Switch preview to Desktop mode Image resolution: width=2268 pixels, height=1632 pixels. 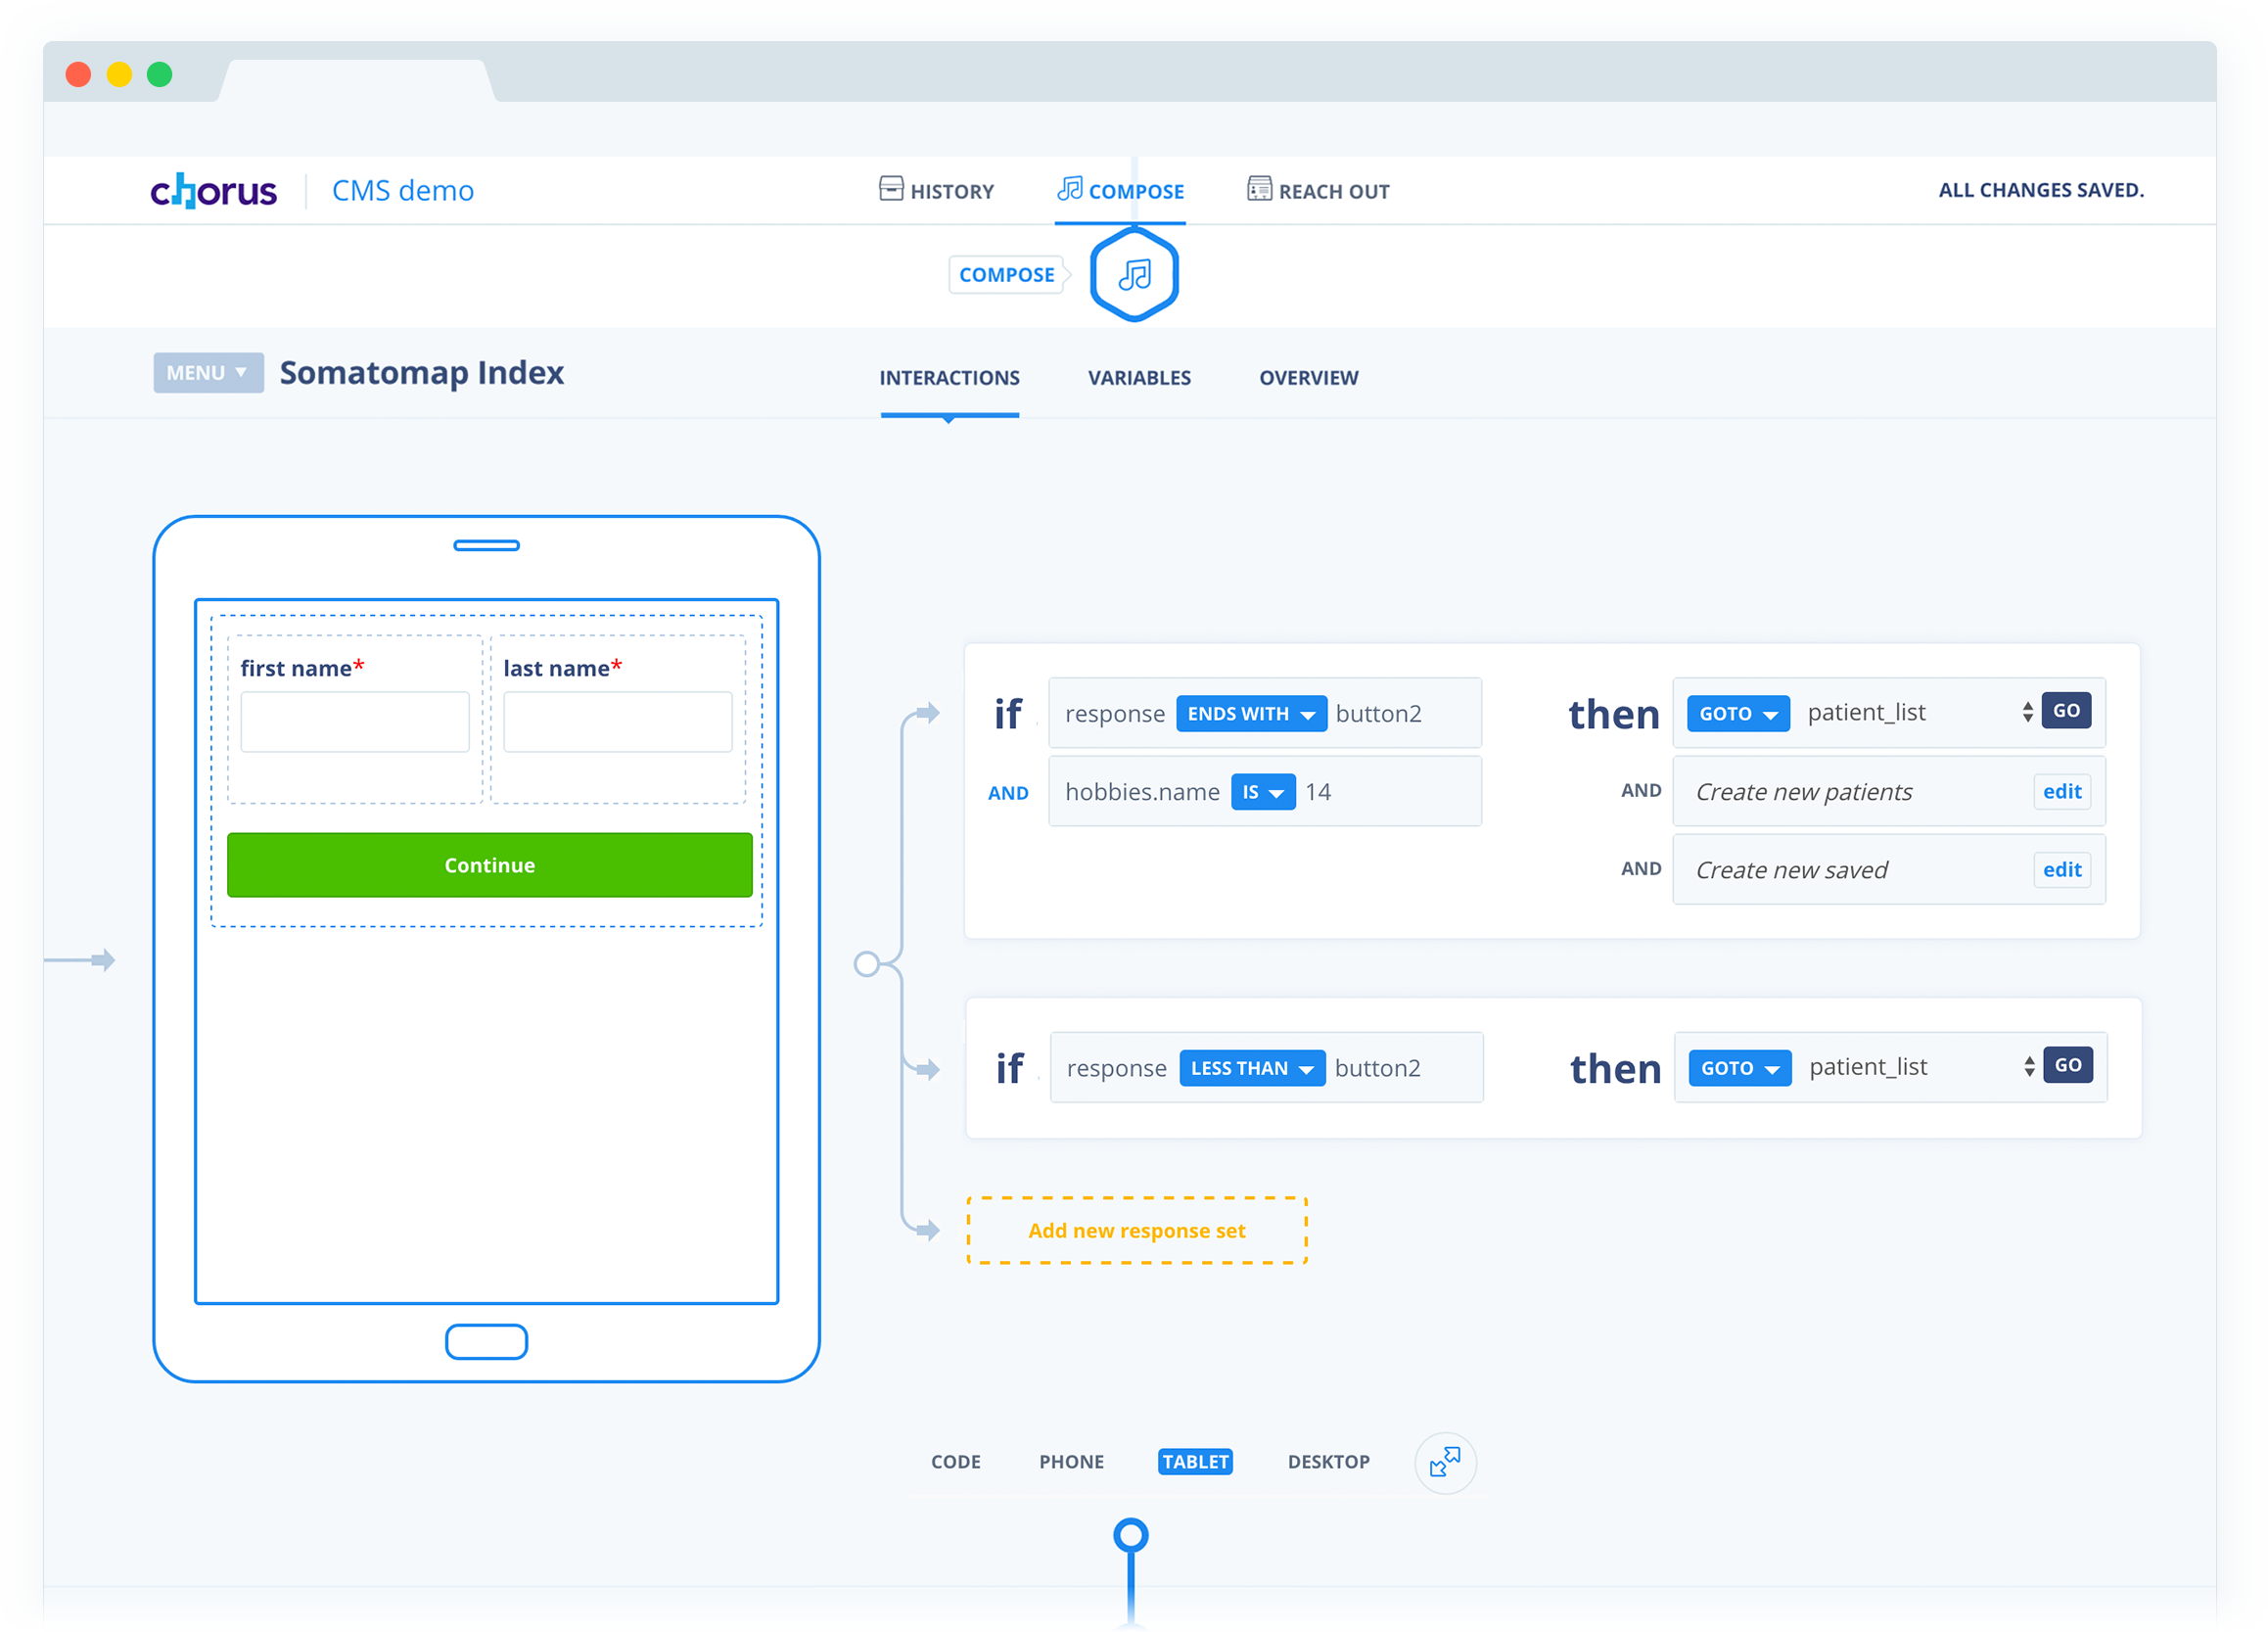click(1328, 1462)
